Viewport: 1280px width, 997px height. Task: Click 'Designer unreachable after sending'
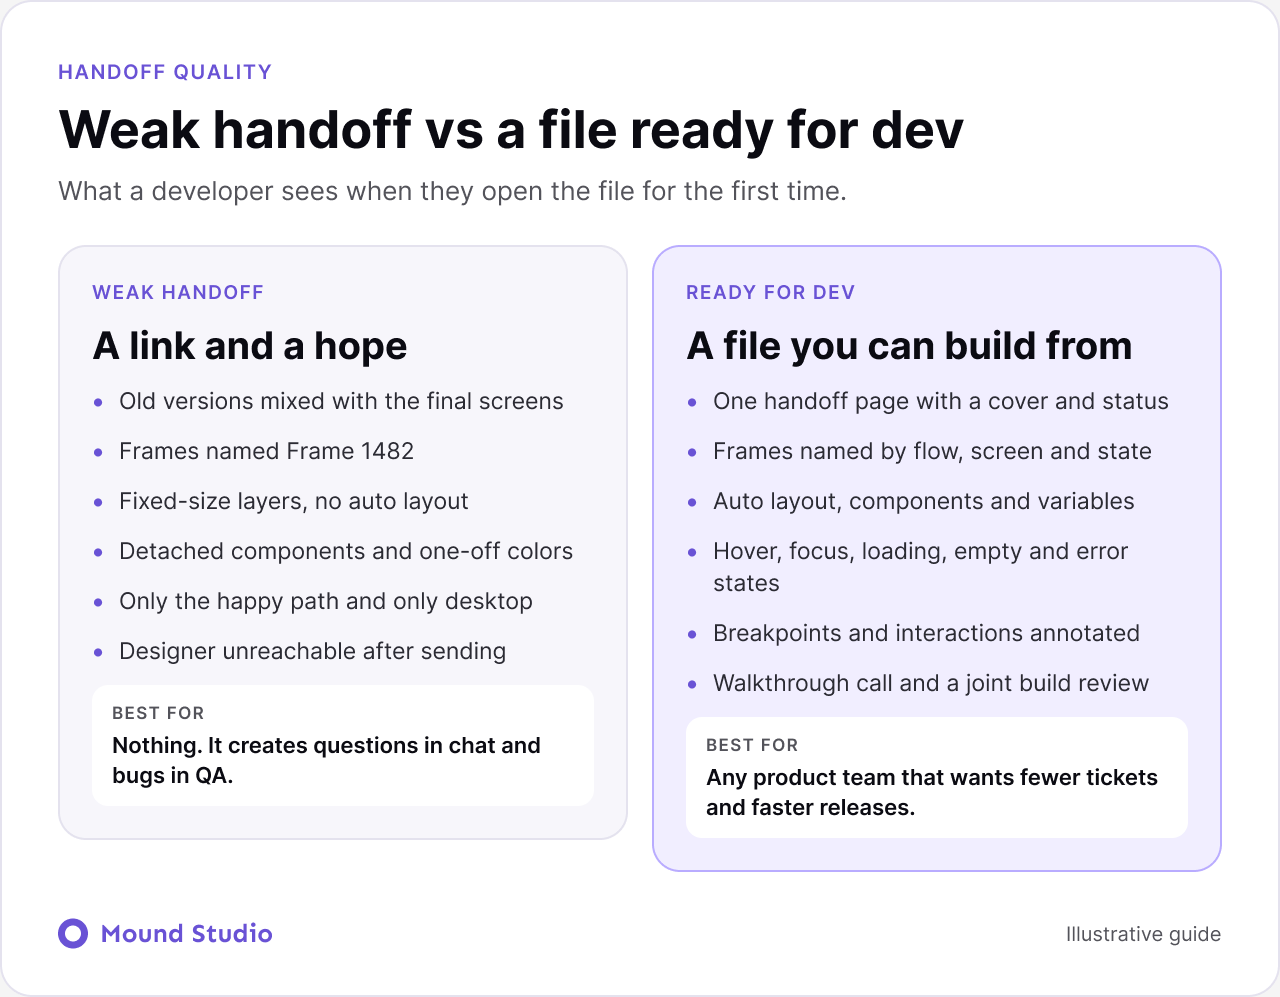[x=313, y=651]
